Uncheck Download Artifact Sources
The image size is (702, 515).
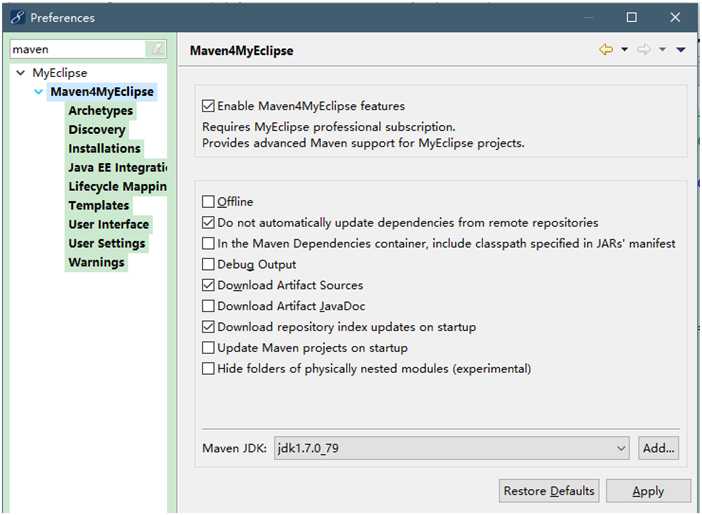click(x=208, y=285)
